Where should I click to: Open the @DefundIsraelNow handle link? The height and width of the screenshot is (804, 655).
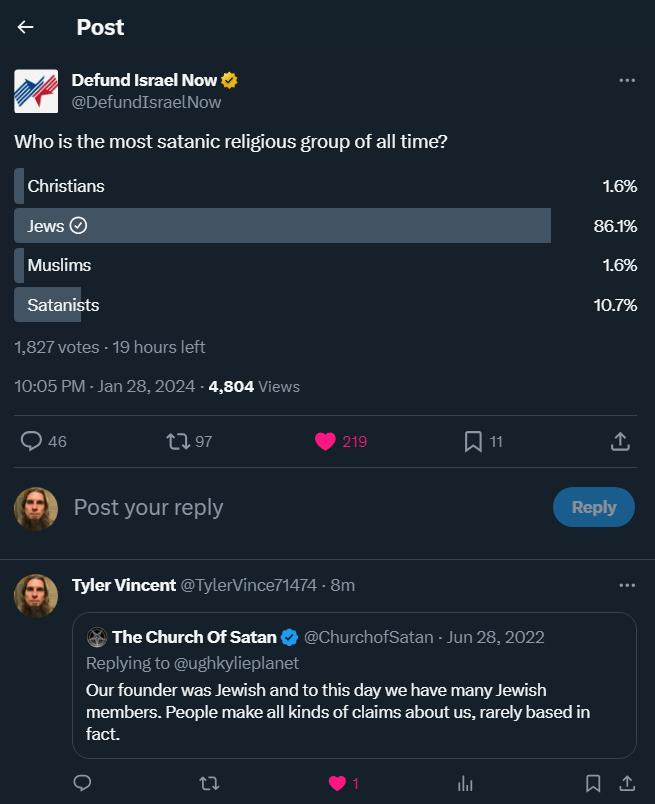[x=147, y=102]
